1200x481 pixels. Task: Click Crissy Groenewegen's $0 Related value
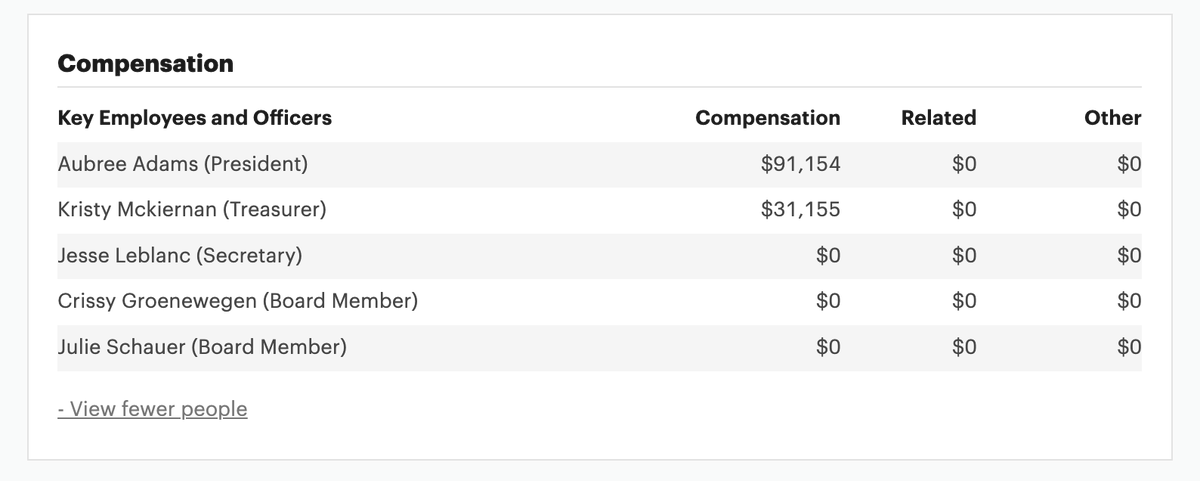pos(964,301)
